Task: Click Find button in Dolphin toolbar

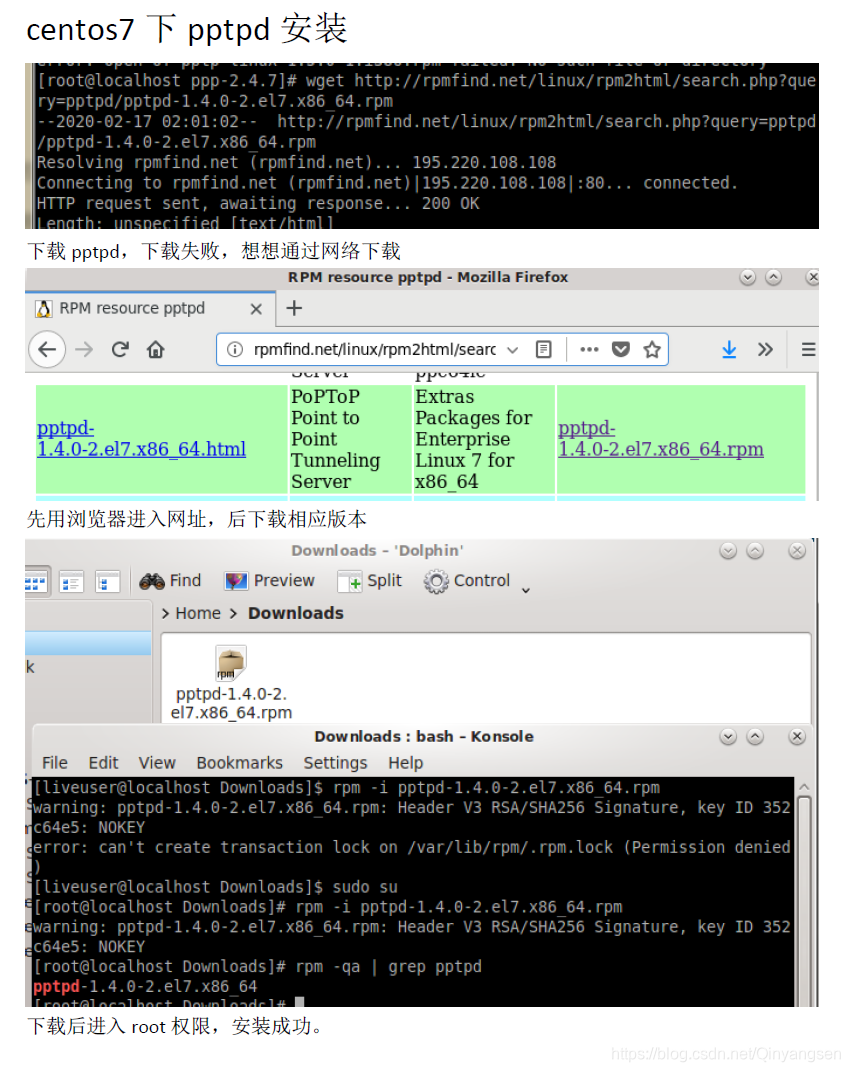Action: click(x=170, y=580)
